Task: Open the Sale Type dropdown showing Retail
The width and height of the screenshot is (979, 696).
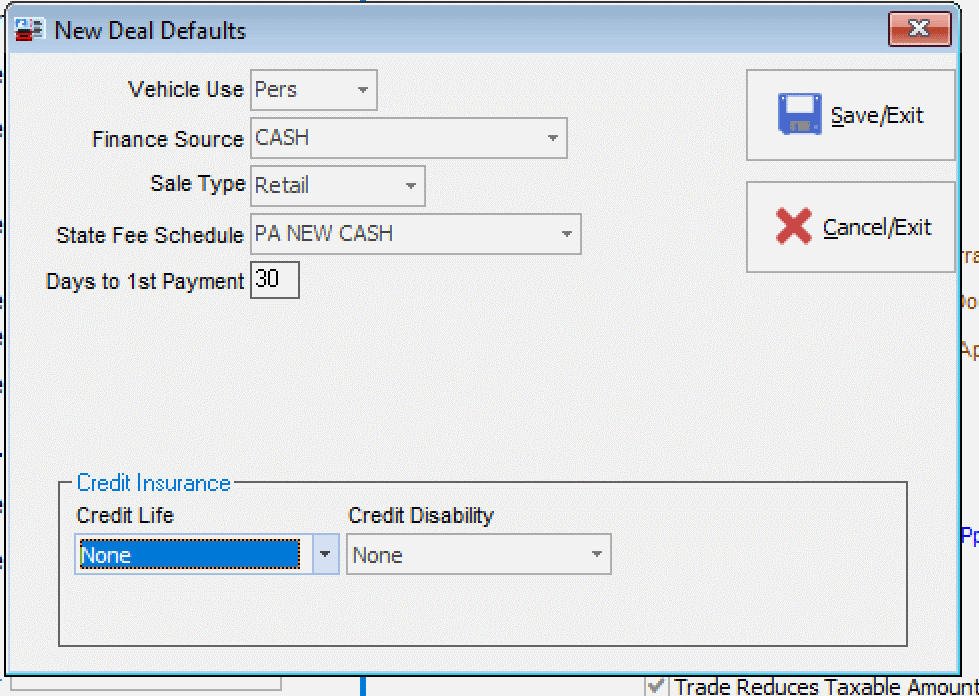Action: coord(410,186)
